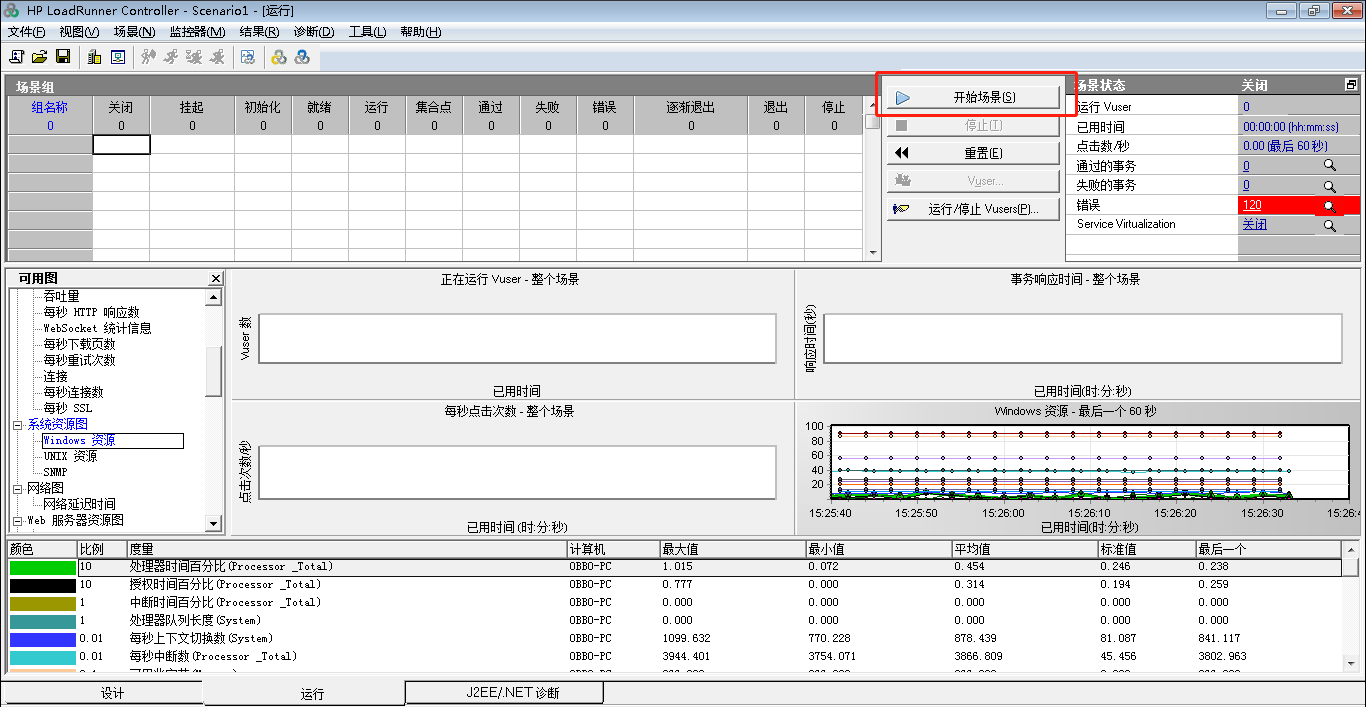This screenshot has width=1366, height=707.
Task: Close the 可用图 panel
Action: (215, 279)
